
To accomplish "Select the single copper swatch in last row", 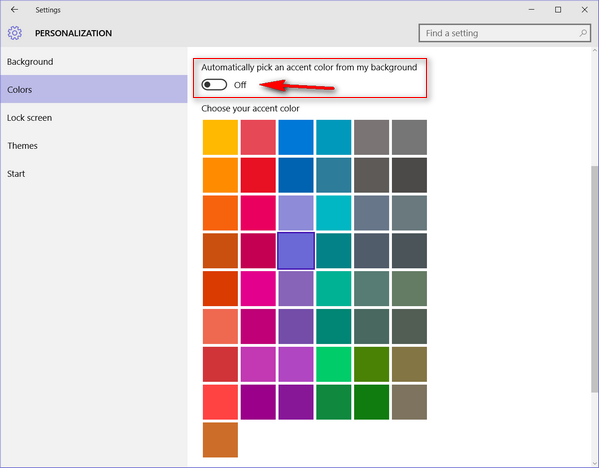I will [220, 440].
